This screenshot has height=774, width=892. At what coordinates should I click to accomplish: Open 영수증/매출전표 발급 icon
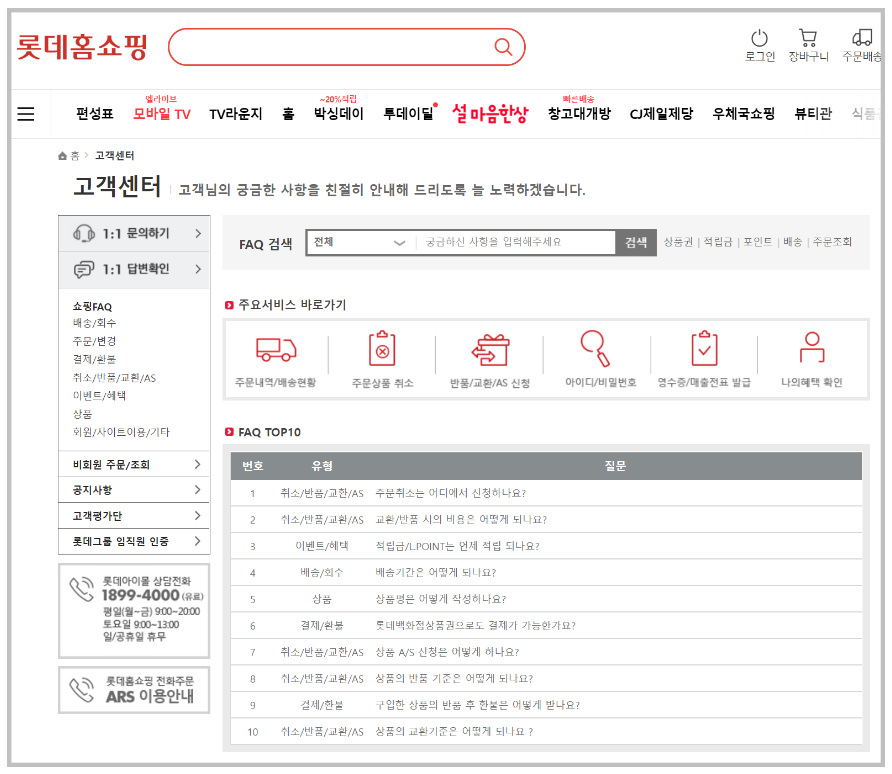pos(704,348)
